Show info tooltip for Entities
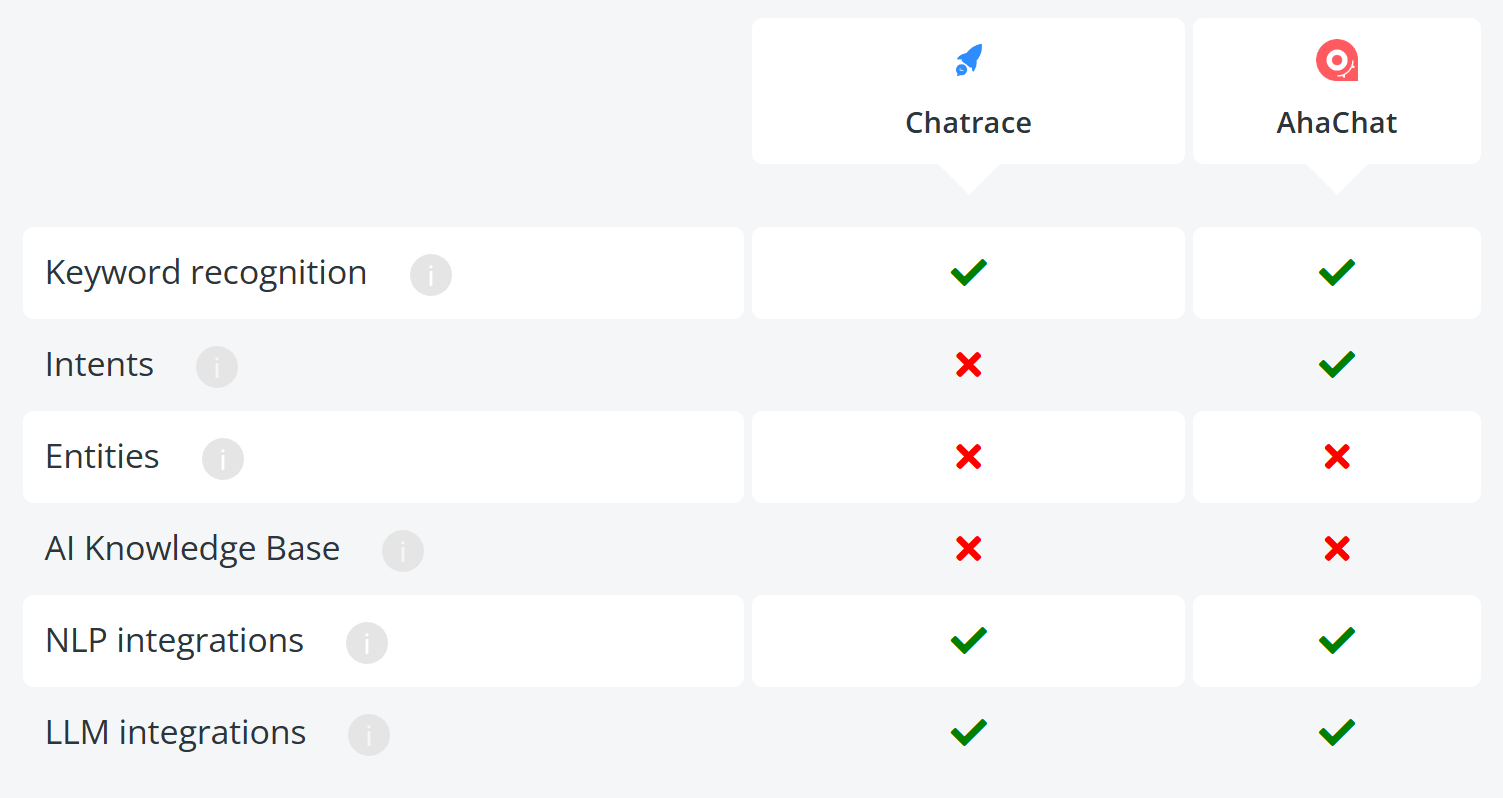The image size is (1503, 798). 223,459
